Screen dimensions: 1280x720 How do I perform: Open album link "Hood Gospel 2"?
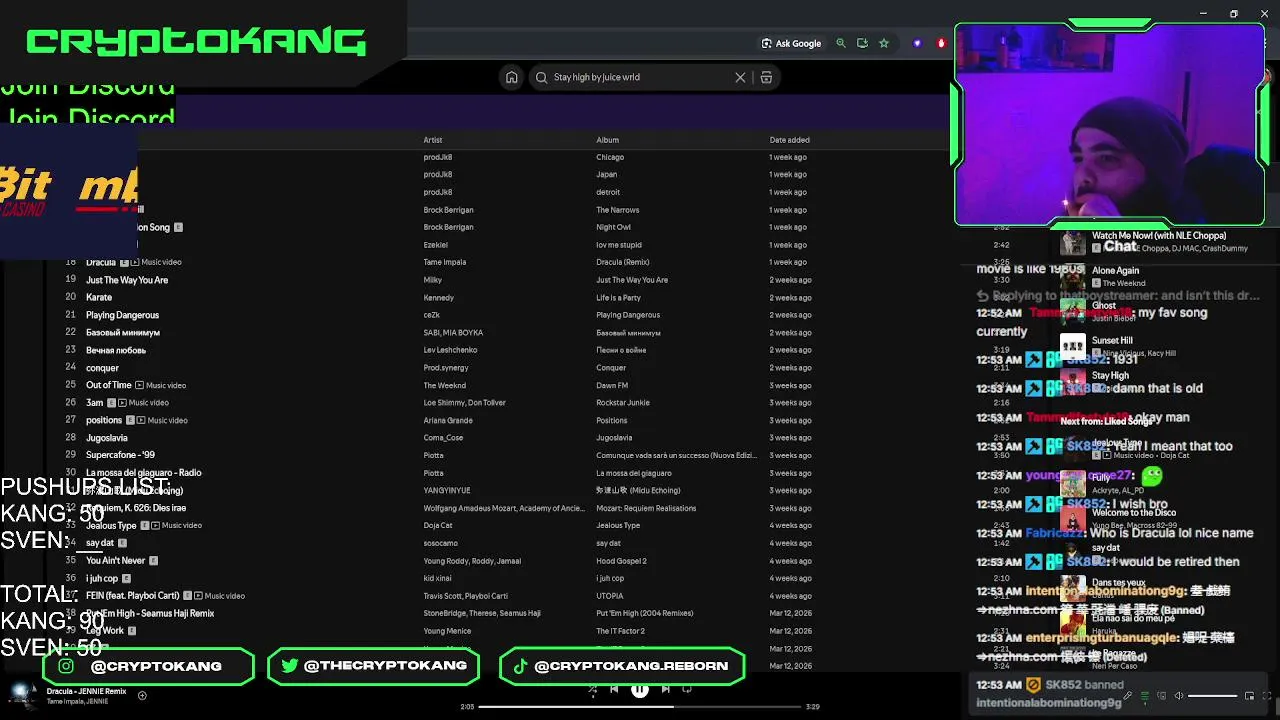click(621, 561)
